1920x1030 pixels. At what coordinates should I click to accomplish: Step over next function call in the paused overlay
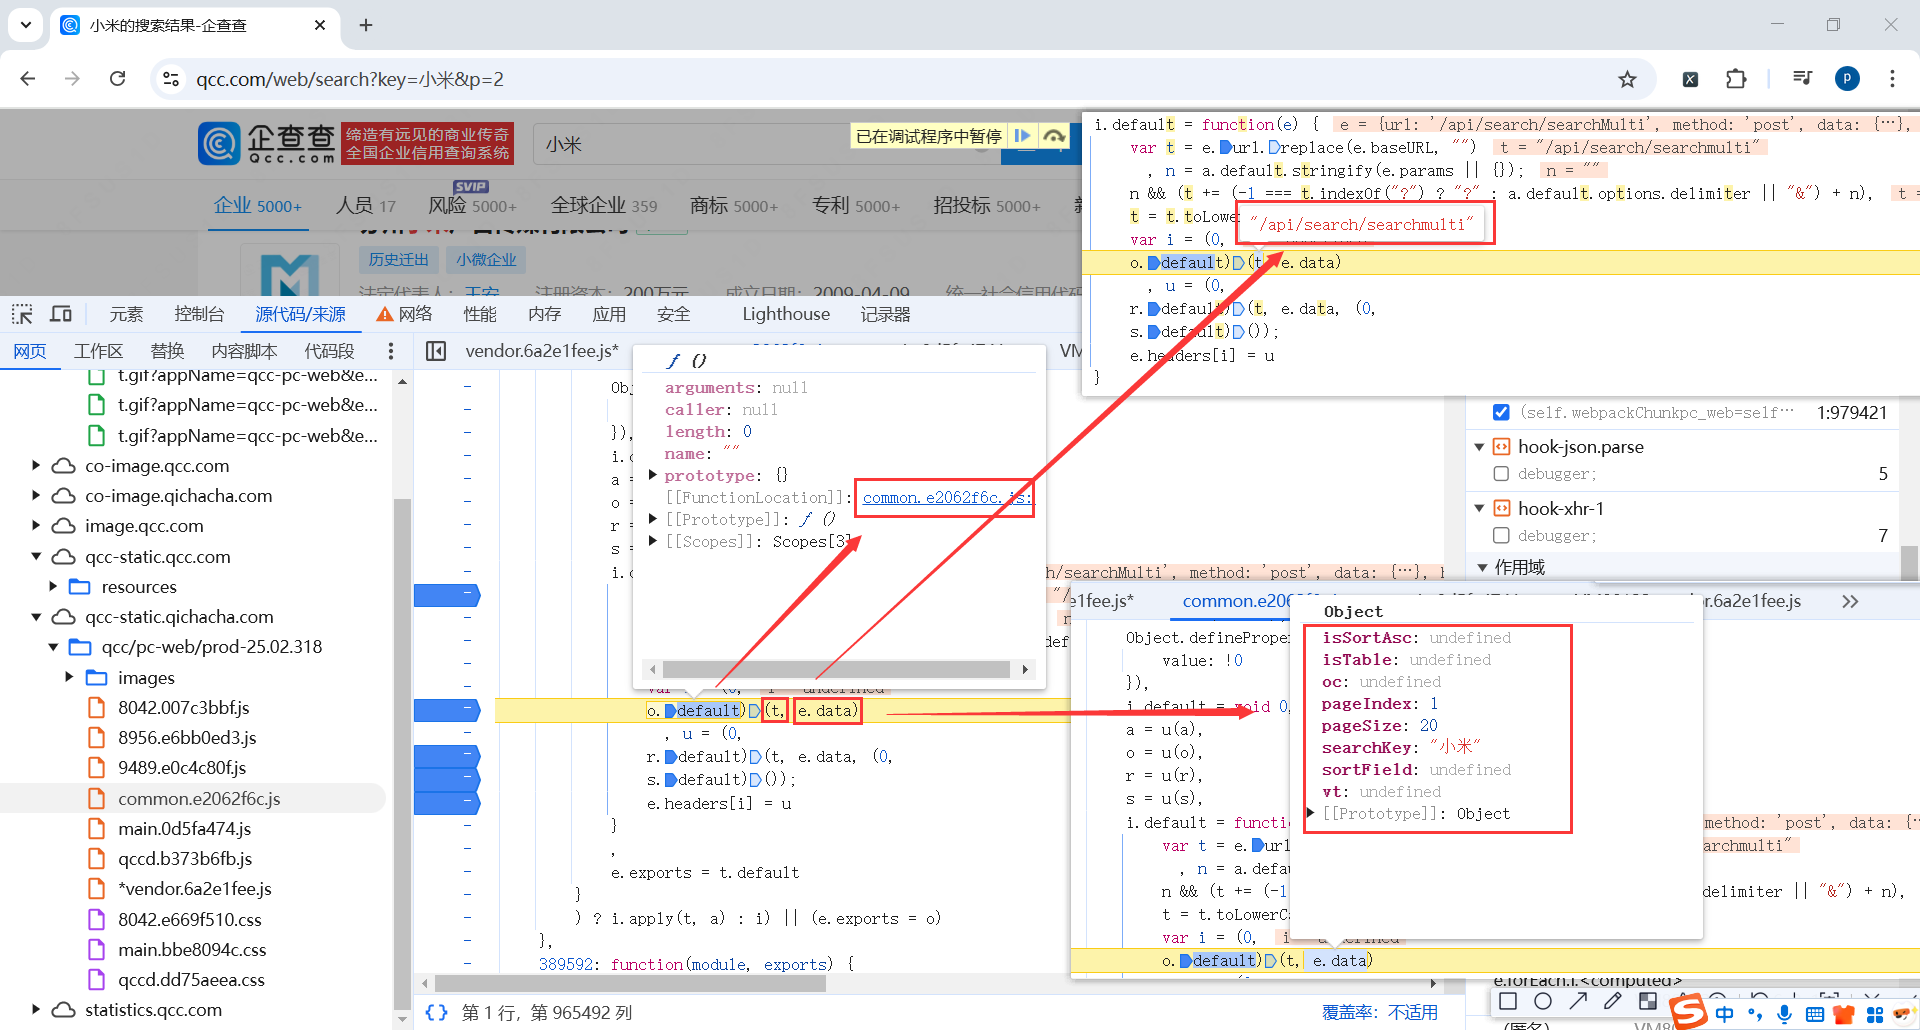1054,136
